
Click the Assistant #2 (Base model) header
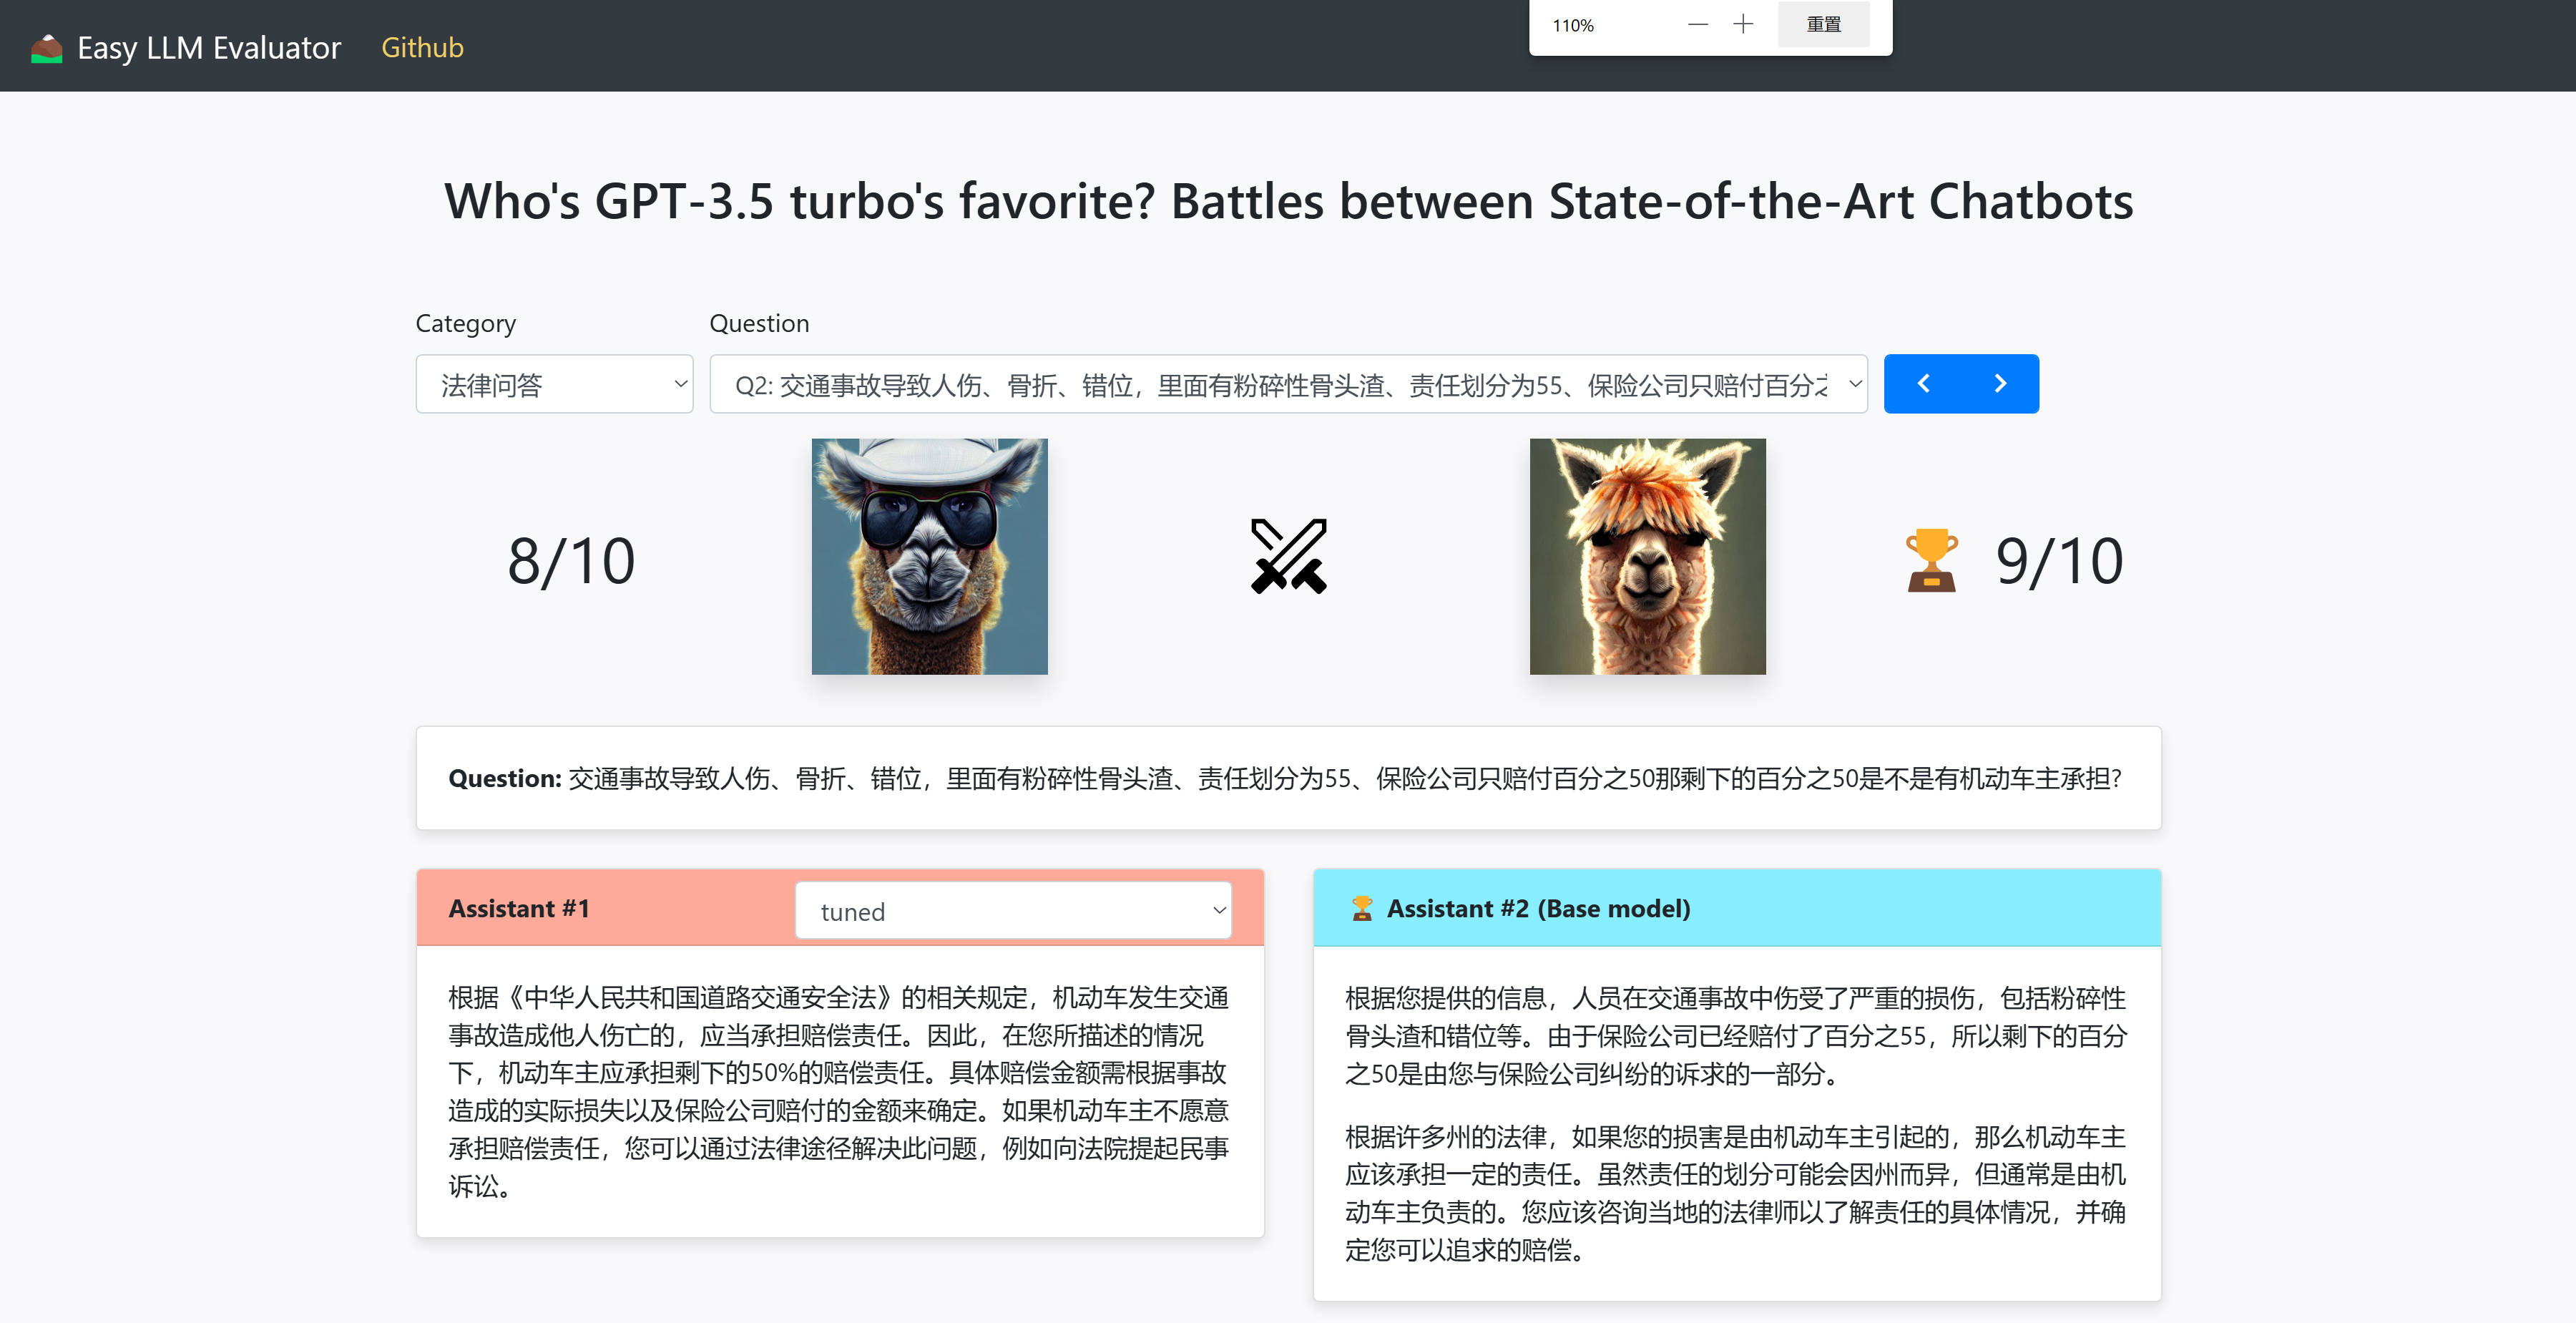tap(1538, 908)
